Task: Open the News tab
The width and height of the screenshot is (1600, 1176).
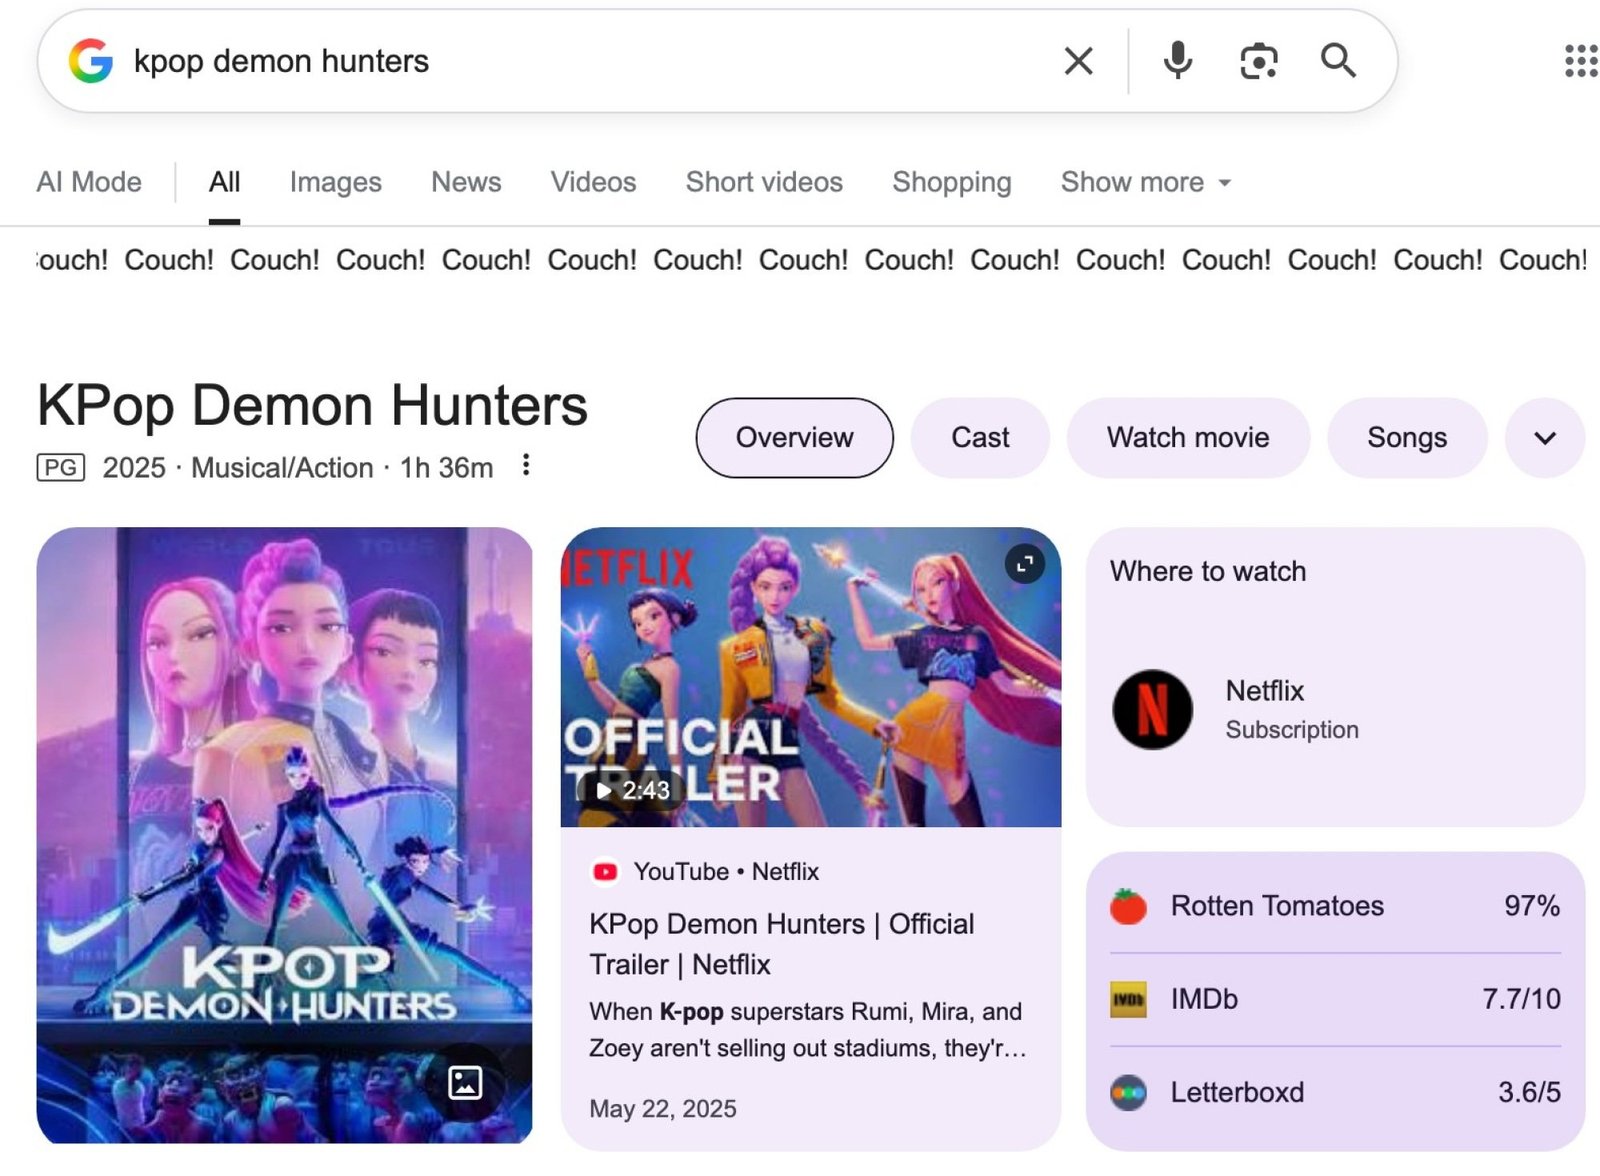Action: pyautogui.click(x=466, y=182)
